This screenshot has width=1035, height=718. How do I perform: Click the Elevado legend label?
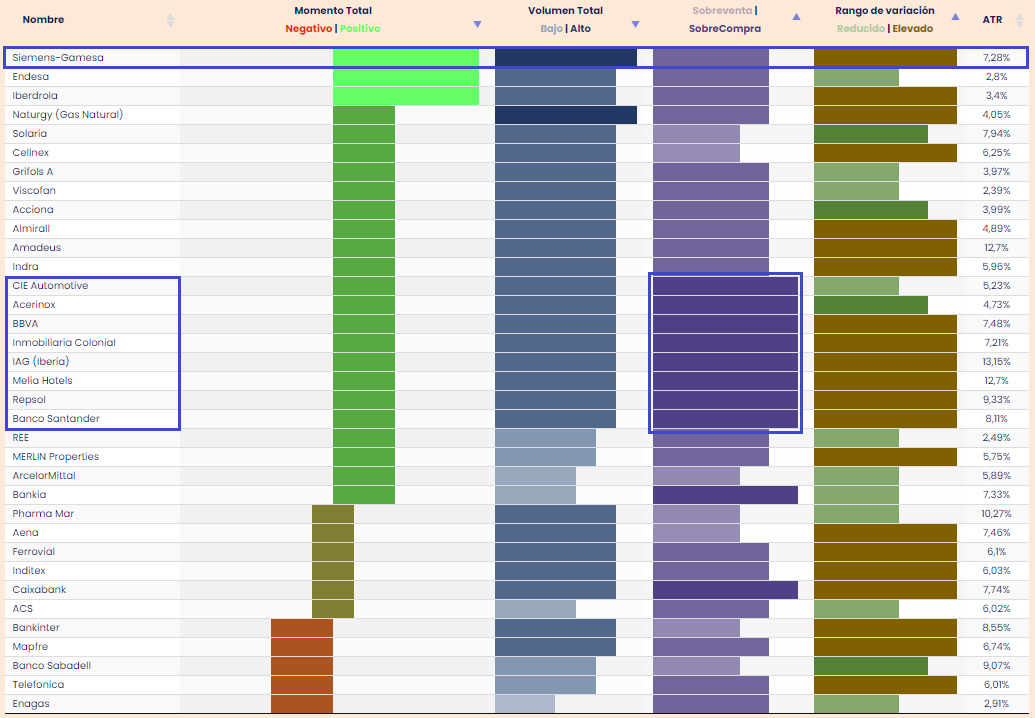[x=913, y=28]
